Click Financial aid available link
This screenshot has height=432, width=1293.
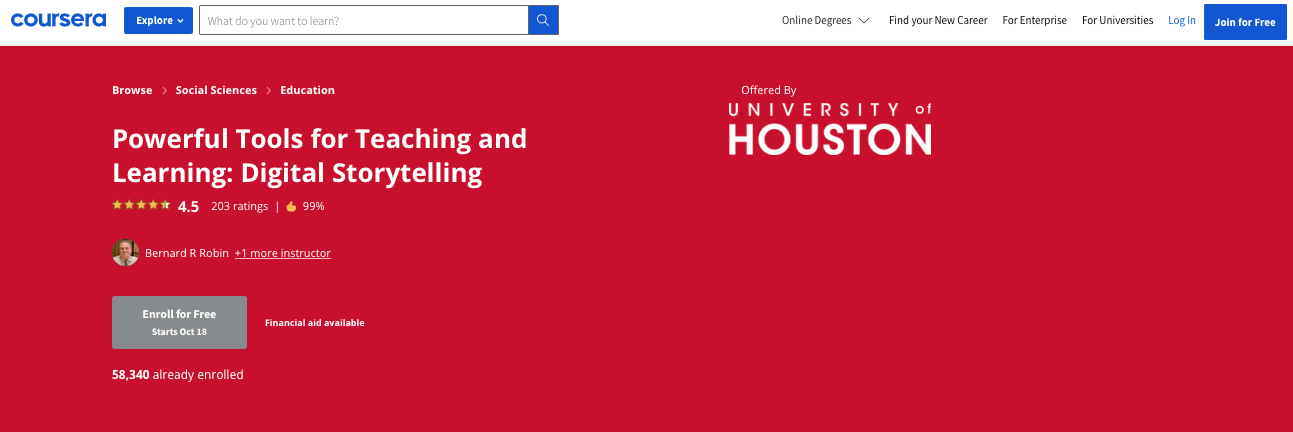pos(314,323)
